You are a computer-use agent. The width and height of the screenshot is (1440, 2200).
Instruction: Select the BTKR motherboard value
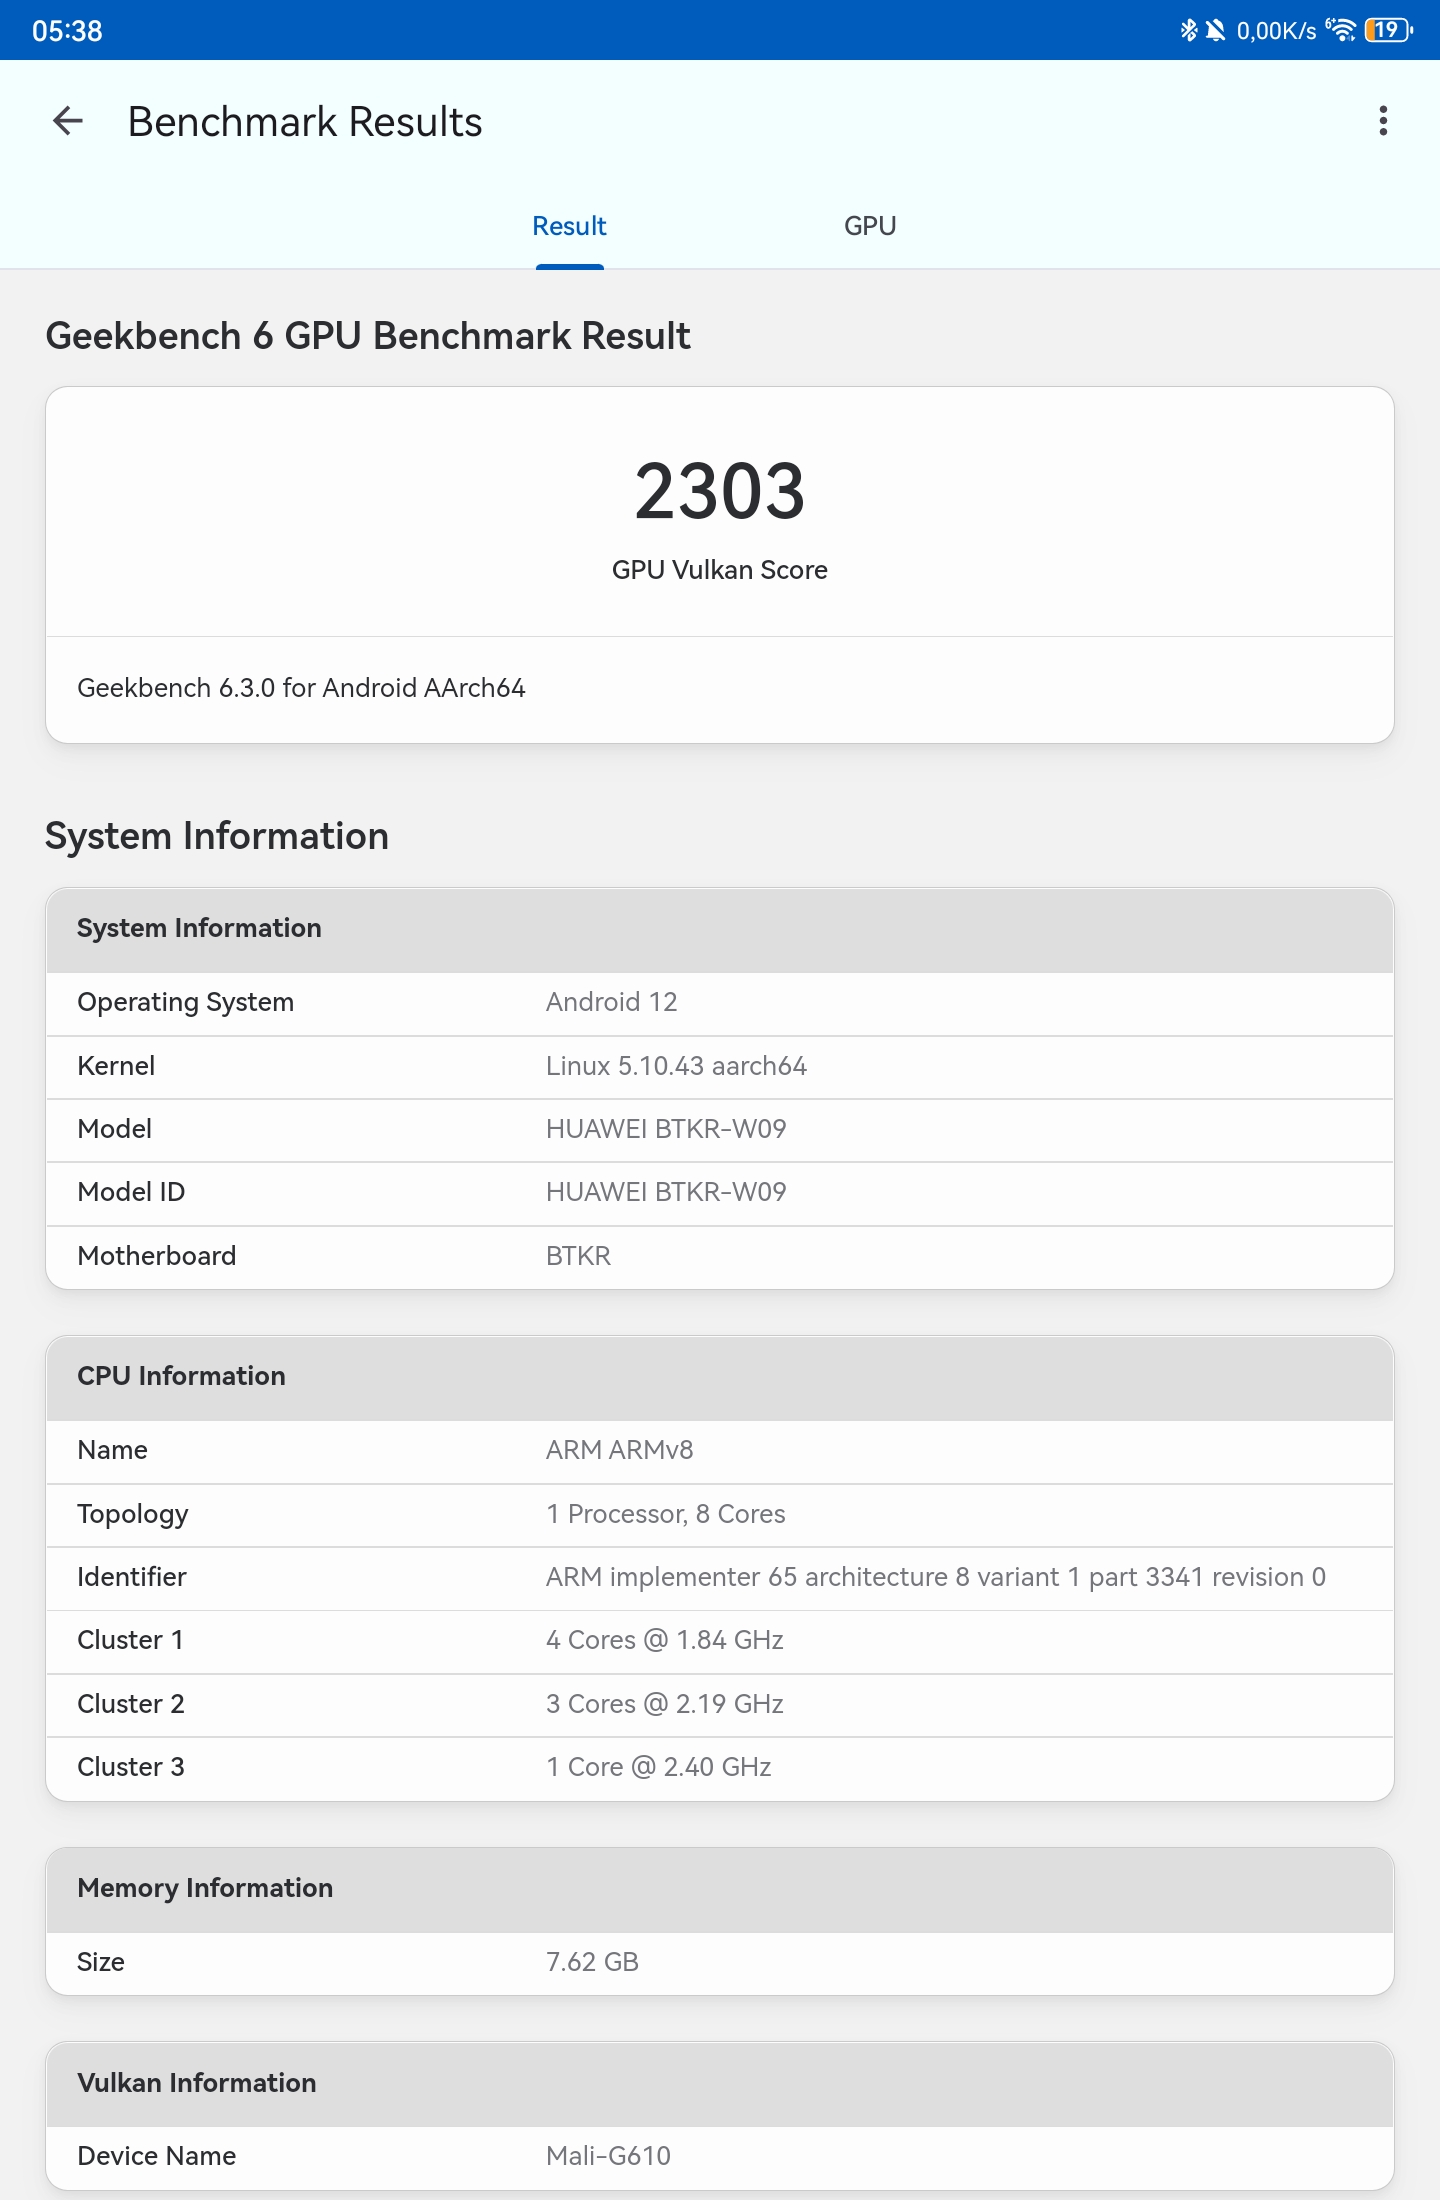tap(578, 1256)
